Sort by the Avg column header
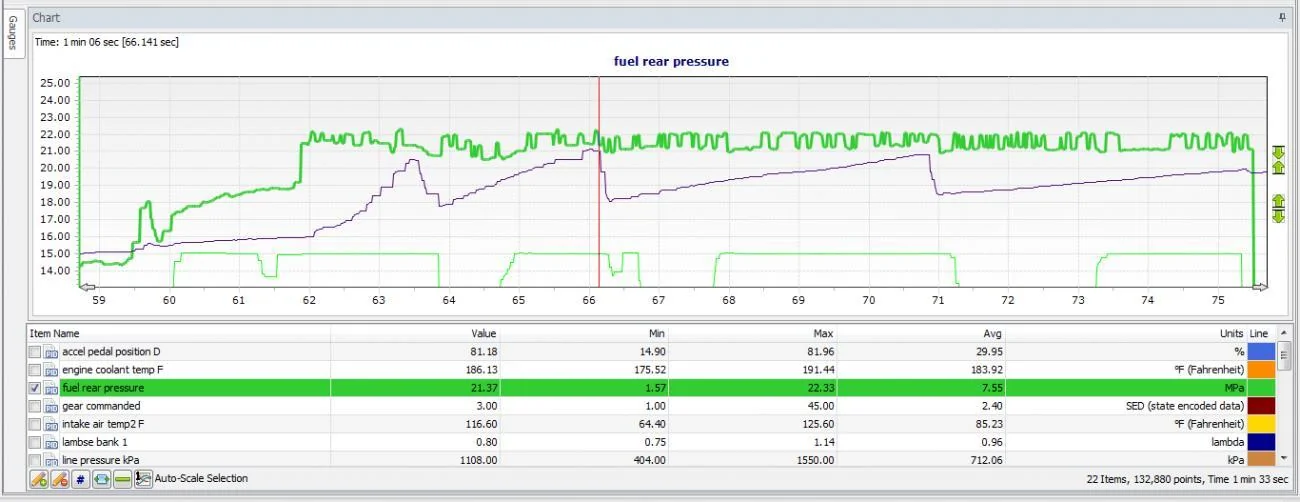 coord(920,333)
